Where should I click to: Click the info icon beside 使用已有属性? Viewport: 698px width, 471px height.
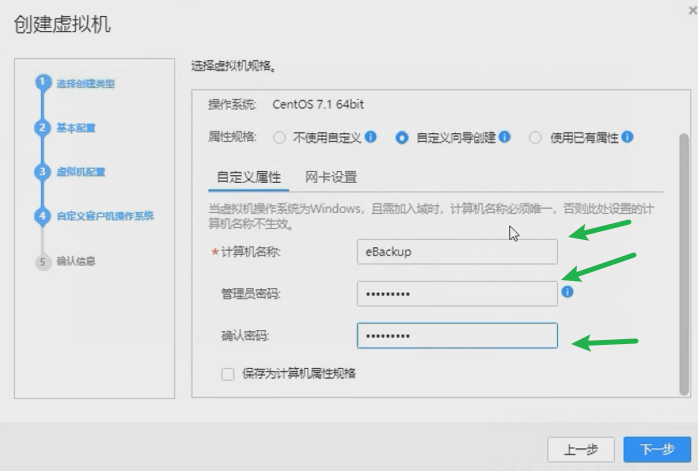click(x=627, y=137)
